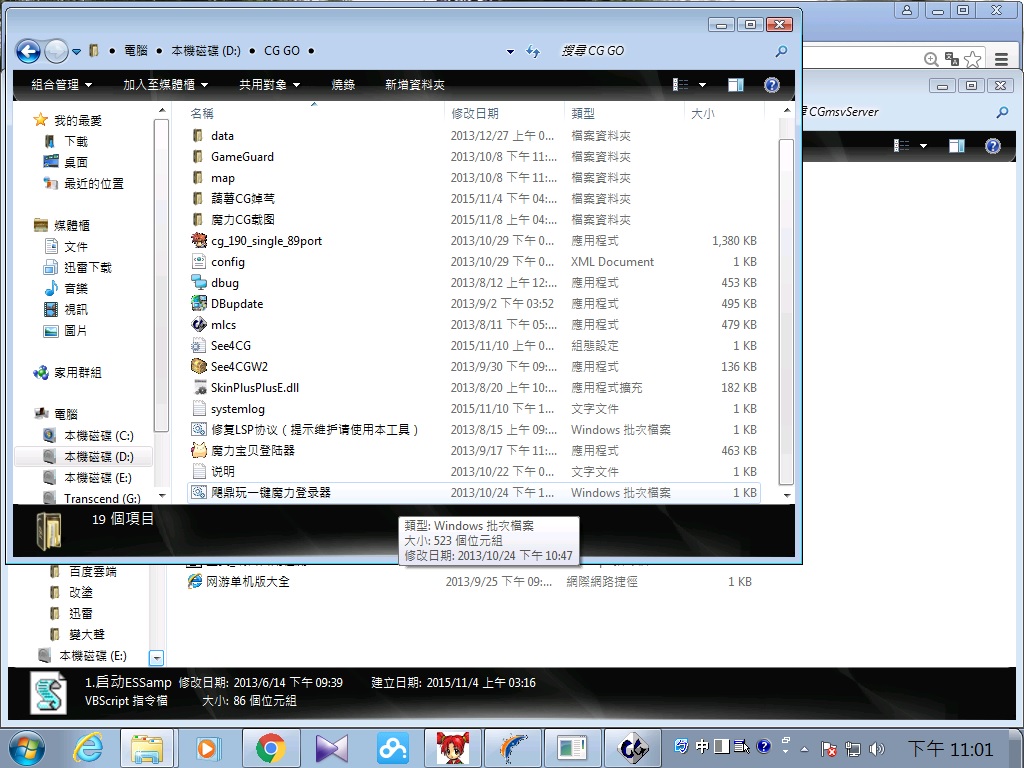
Task: Launch Internet Explorer from the taskbar
Action: pyautogui.click(x=89, y=748)
